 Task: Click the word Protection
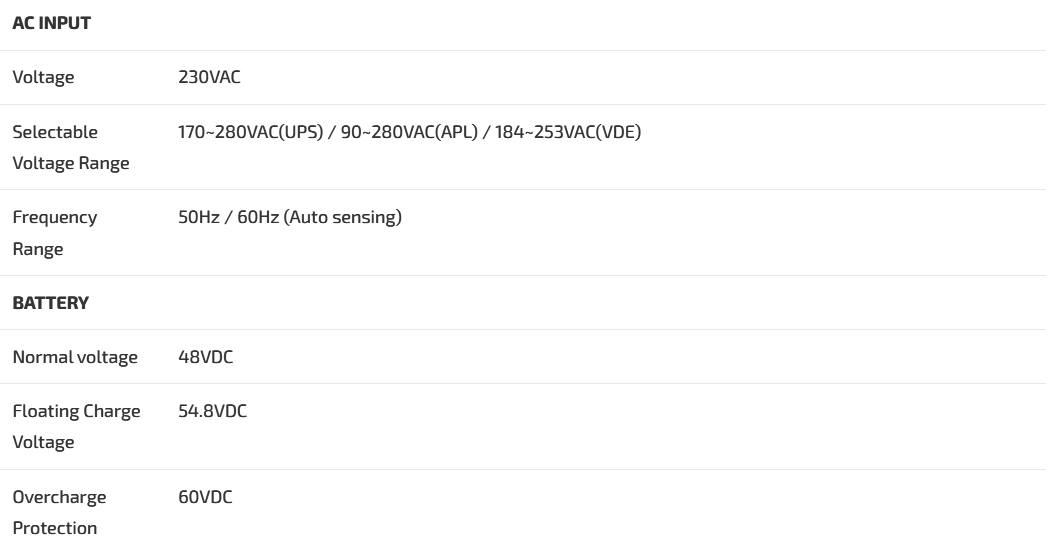(55, 528)
